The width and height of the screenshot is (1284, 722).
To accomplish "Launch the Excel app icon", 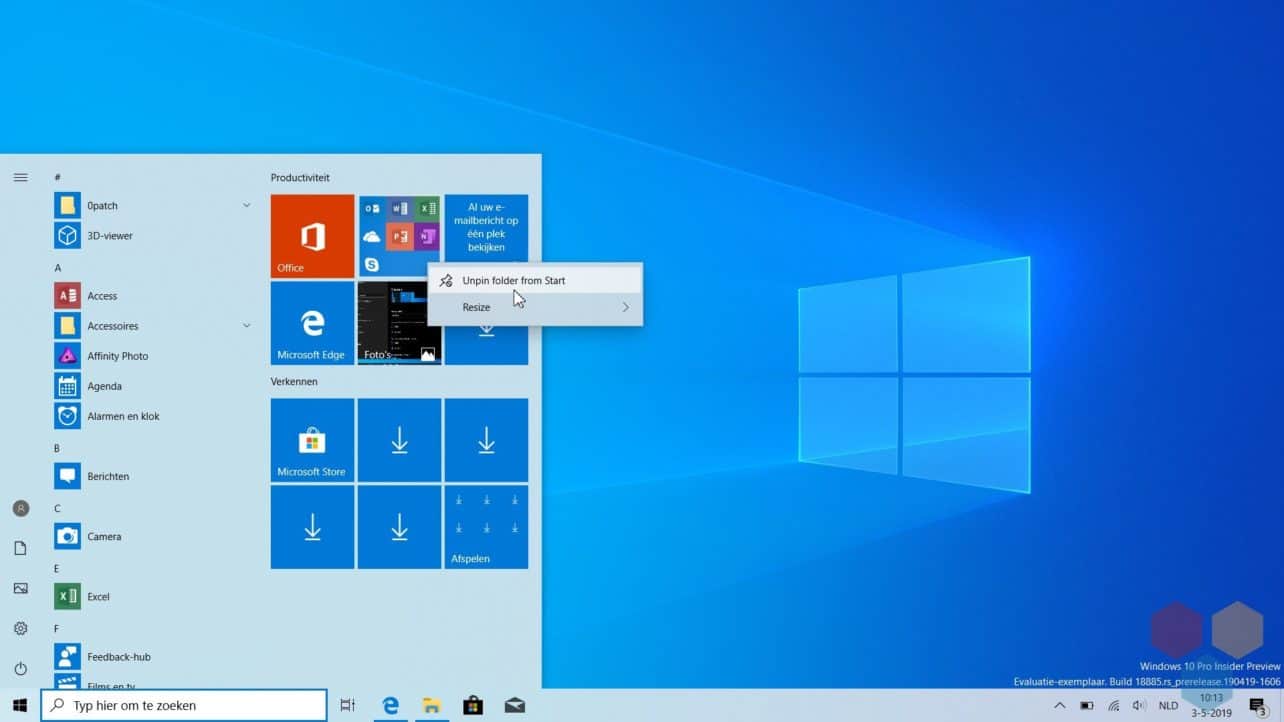I will coord(67,596).
